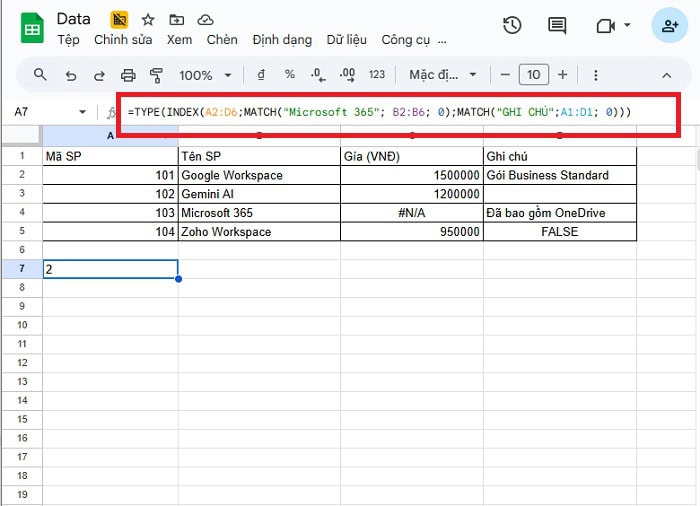Screen dimensions: 700x506
Task: Click the search magnifier in toolbar
Action: (x=41, y=75)
